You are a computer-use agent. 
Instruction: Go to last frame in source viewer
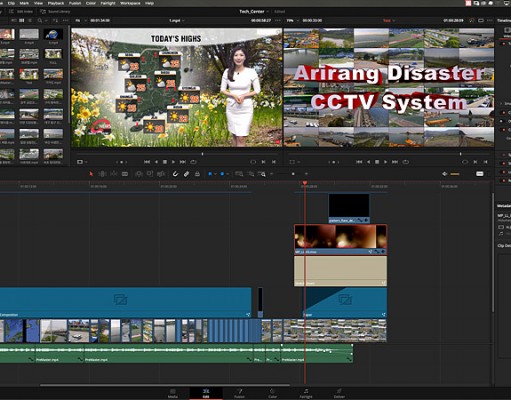[183, 162]
